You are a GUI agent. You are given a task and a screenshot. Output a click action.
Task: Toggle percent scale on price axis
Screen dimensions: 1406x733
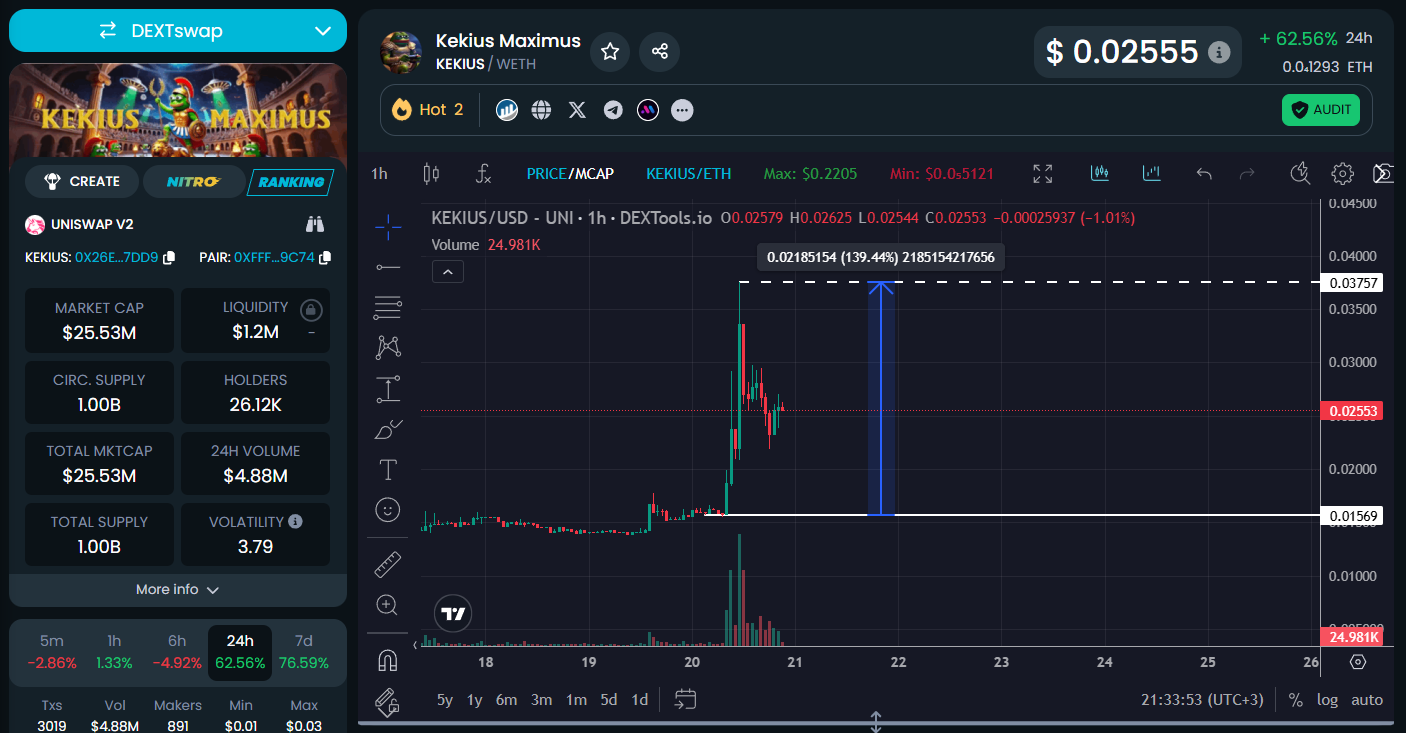pyautogui.click(x=1296, y=700)
